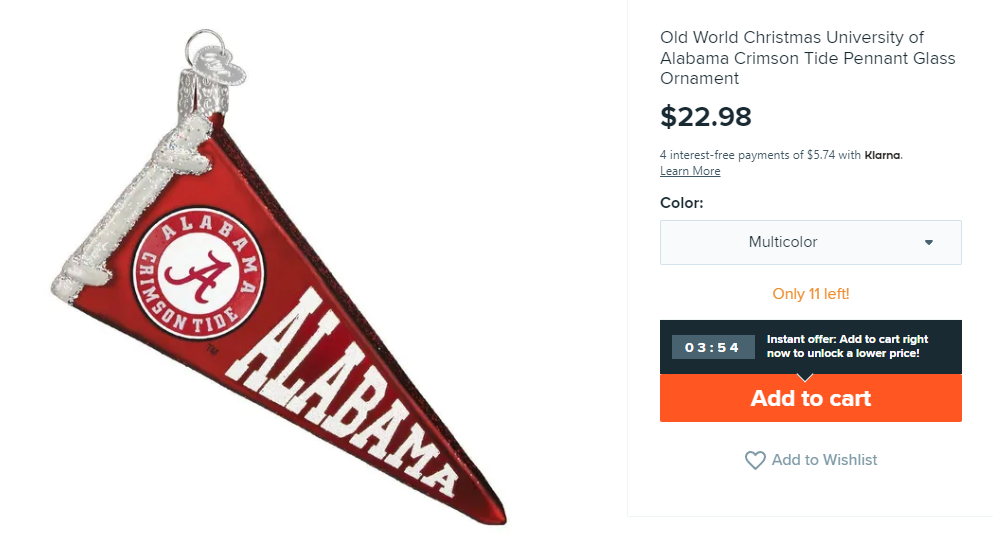993x543 pixels.
Task: Click the round Alabama Crimson Tide seal
Action: 198,275
